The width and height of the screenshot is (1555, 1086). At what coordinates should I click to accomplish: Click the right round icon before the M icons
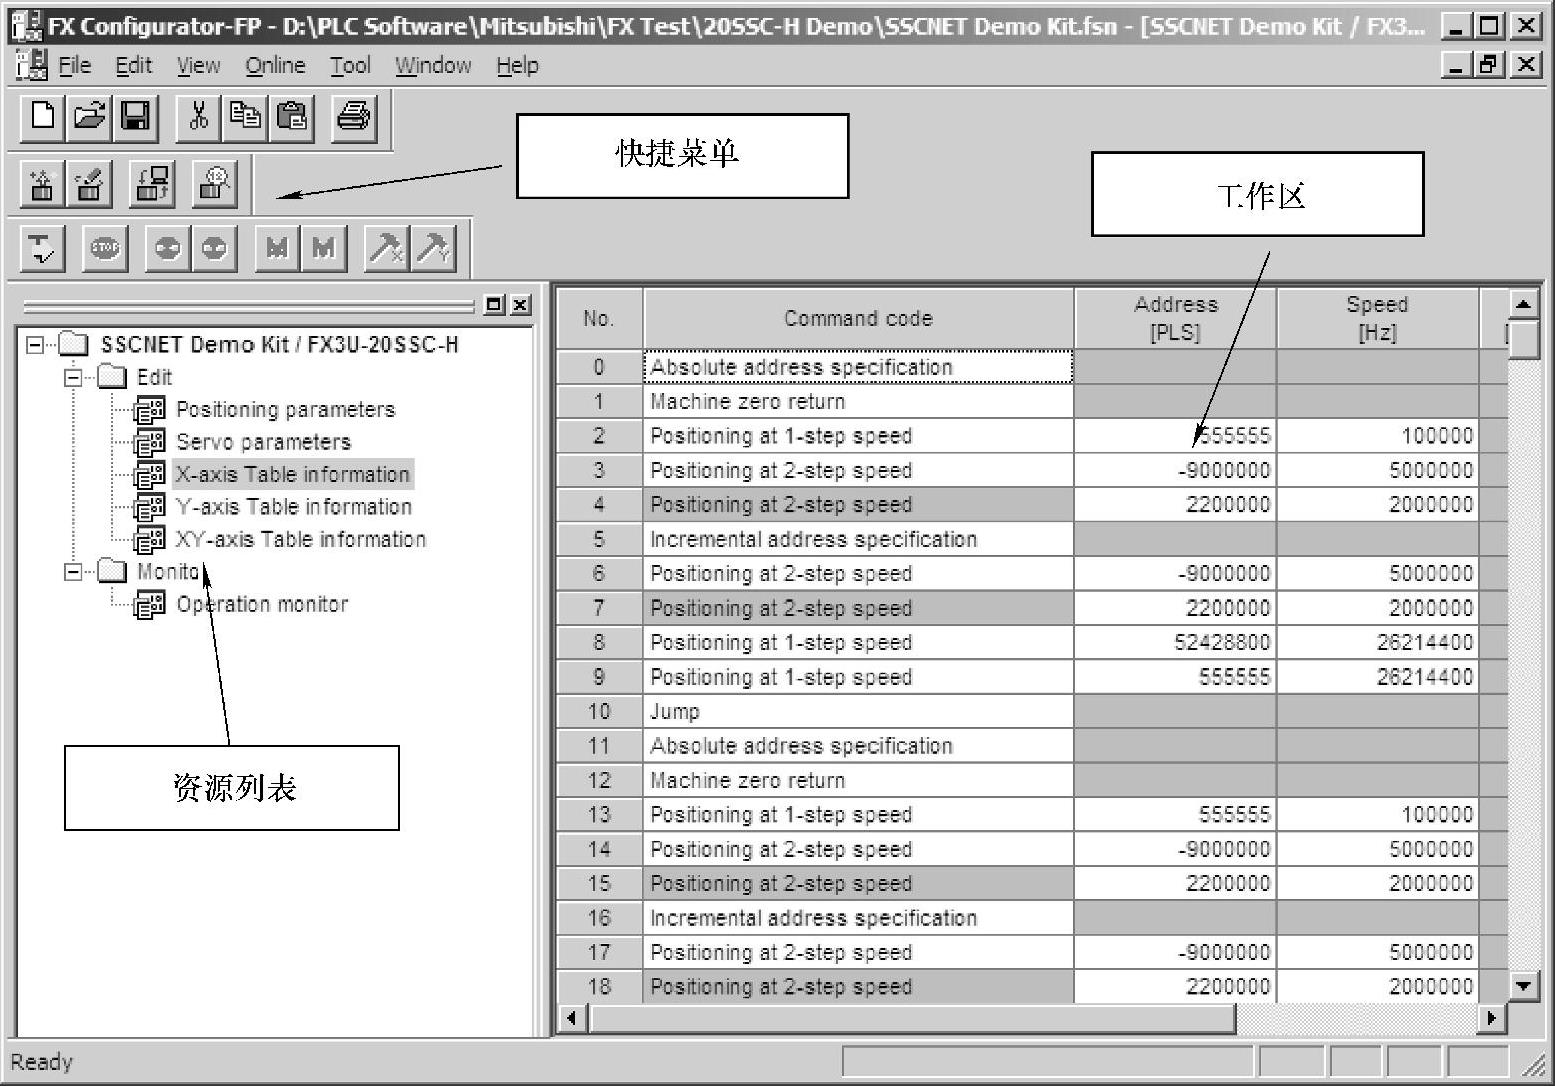tap(214, 247)
